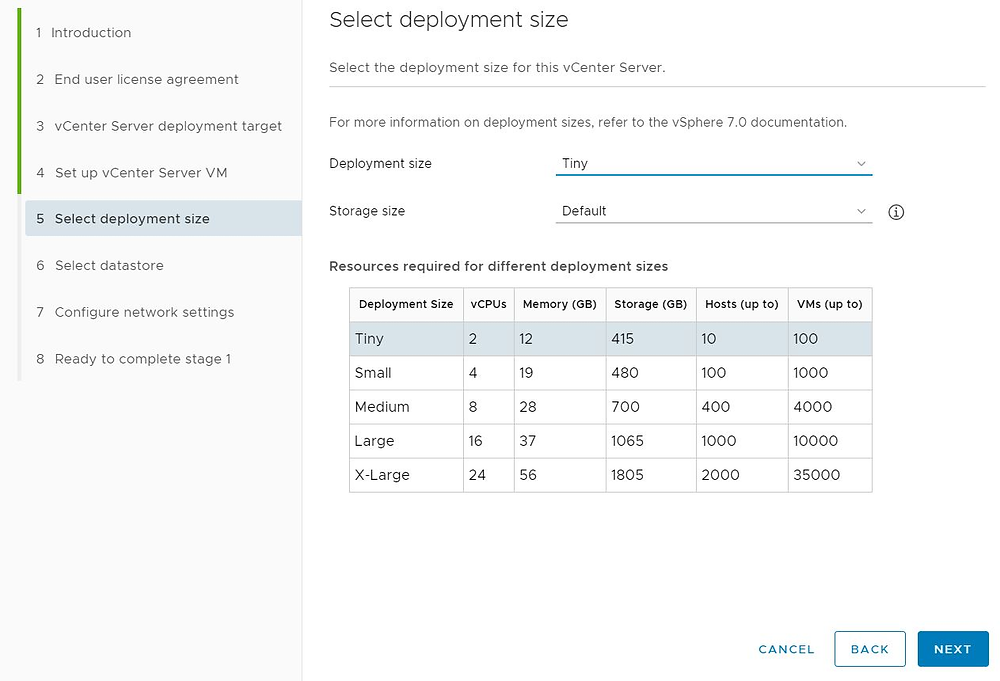The width and height of the screenshot is (1000, 681).
Task: Select step 7 Configure network settings
Action: (135, 312)
